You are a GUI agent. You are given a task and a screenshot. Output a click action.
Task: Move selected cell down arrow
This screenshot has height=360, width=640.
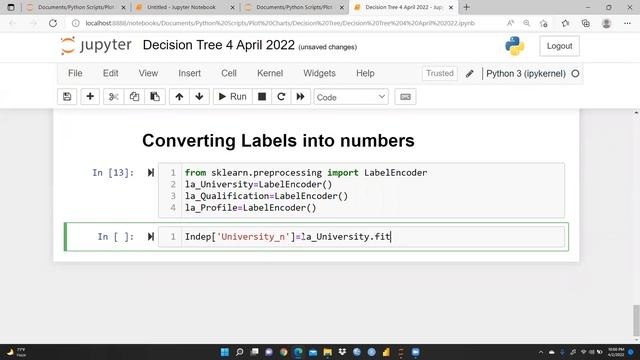tap(199, 97)
